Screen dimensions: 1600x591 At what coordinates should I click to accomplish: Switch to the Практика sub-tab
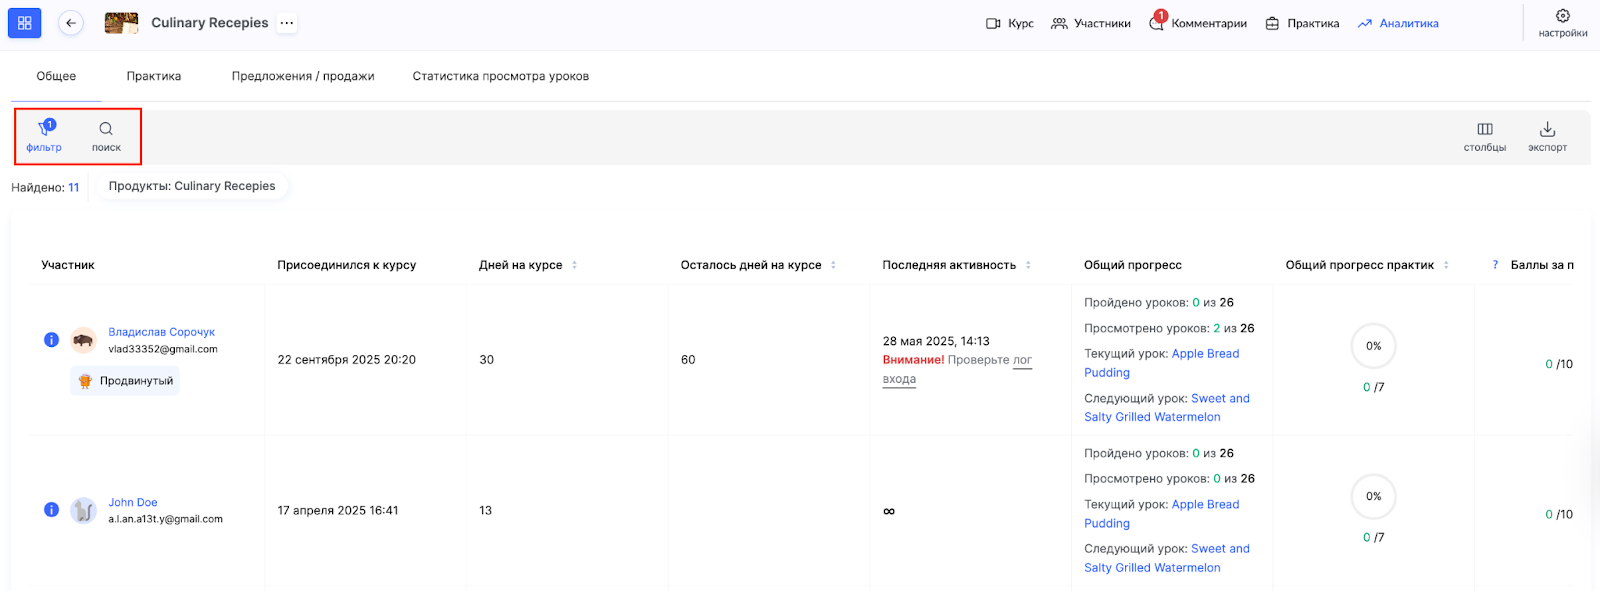pos(154,76)
